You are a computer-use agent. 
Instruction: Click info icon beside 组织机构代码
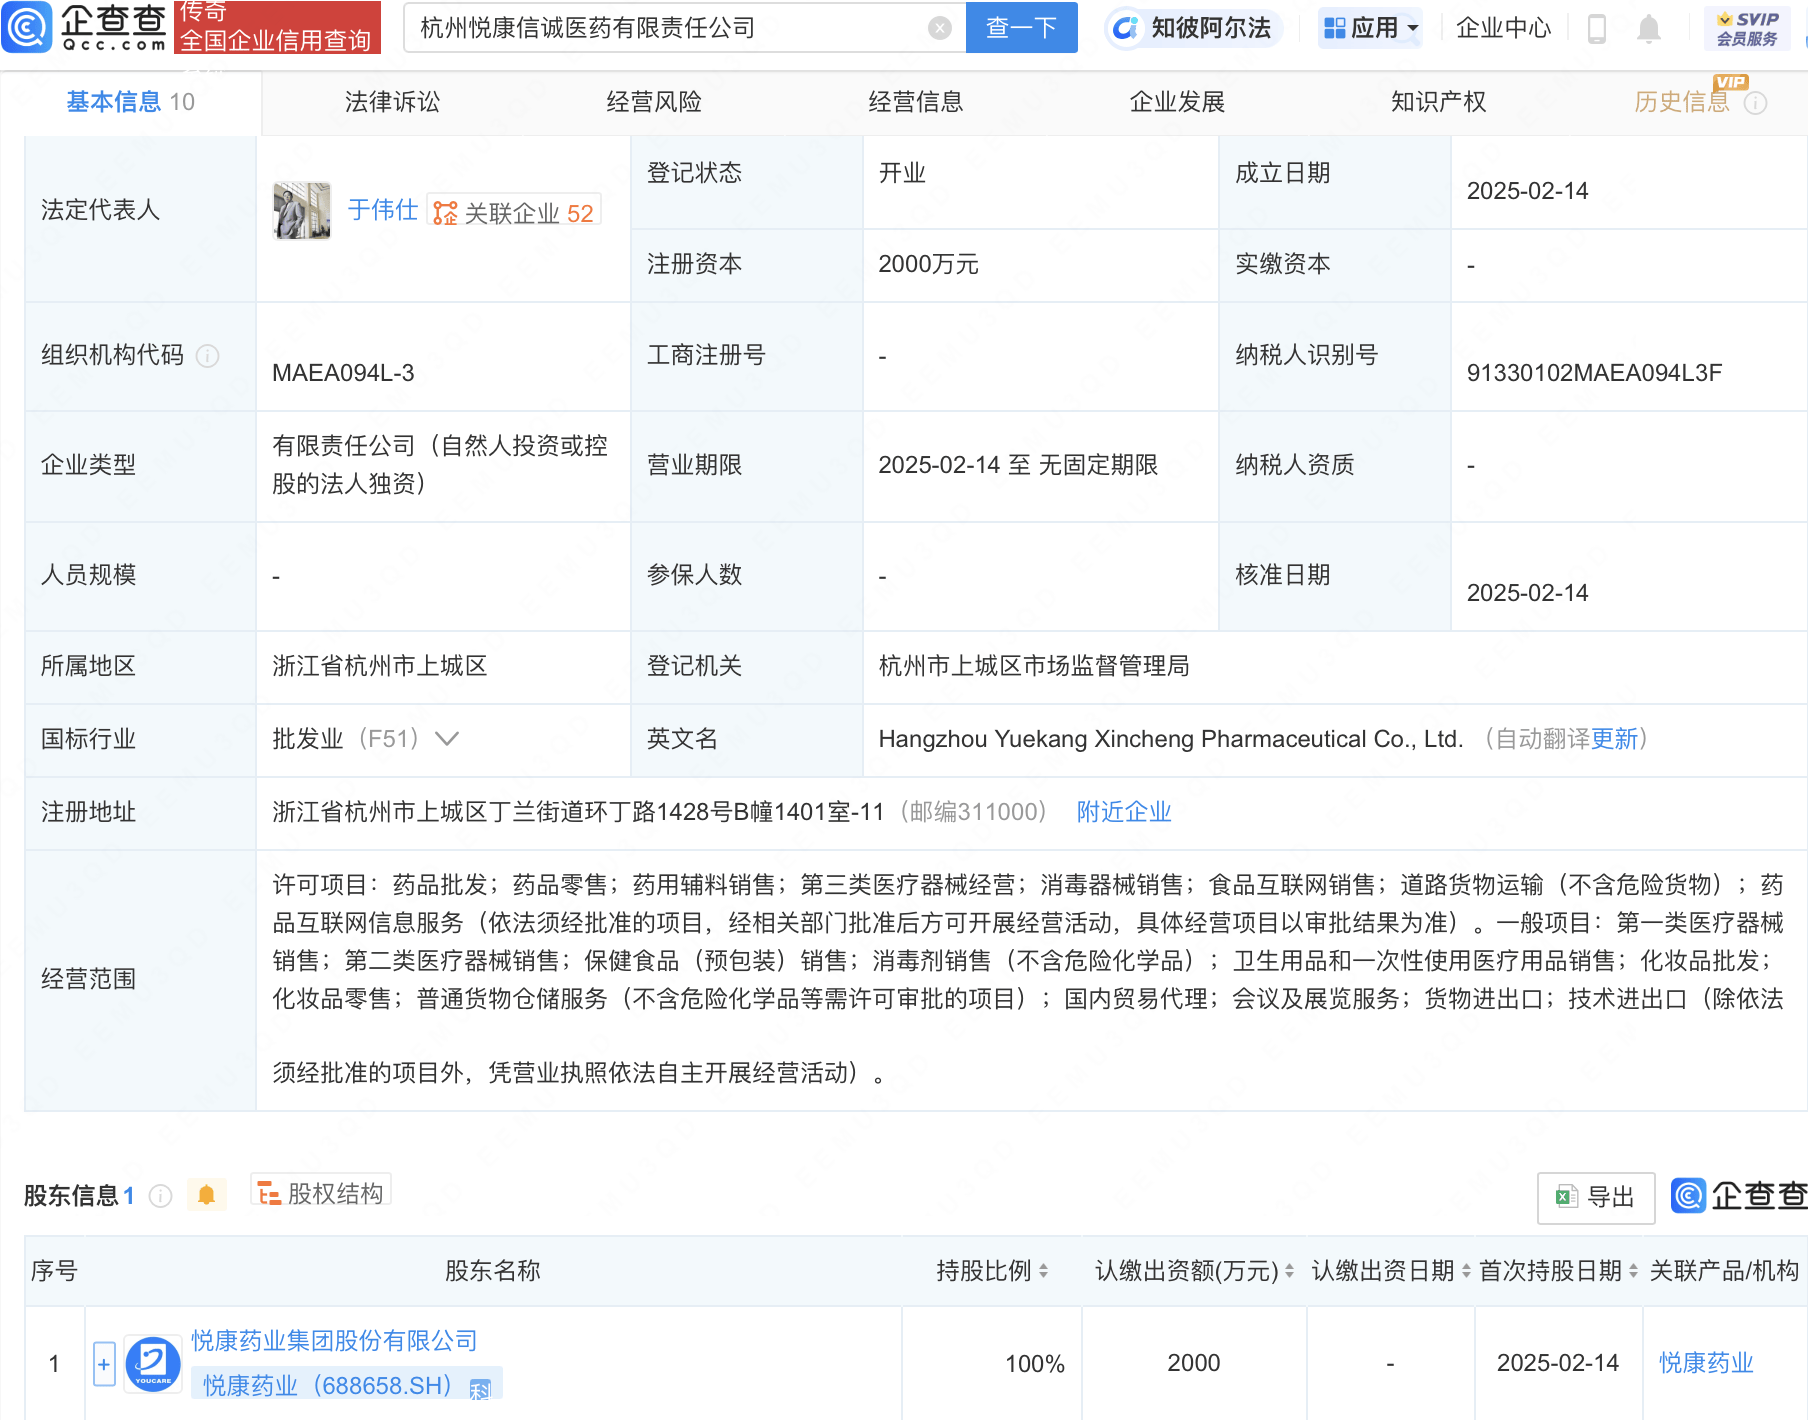(208, 356)
